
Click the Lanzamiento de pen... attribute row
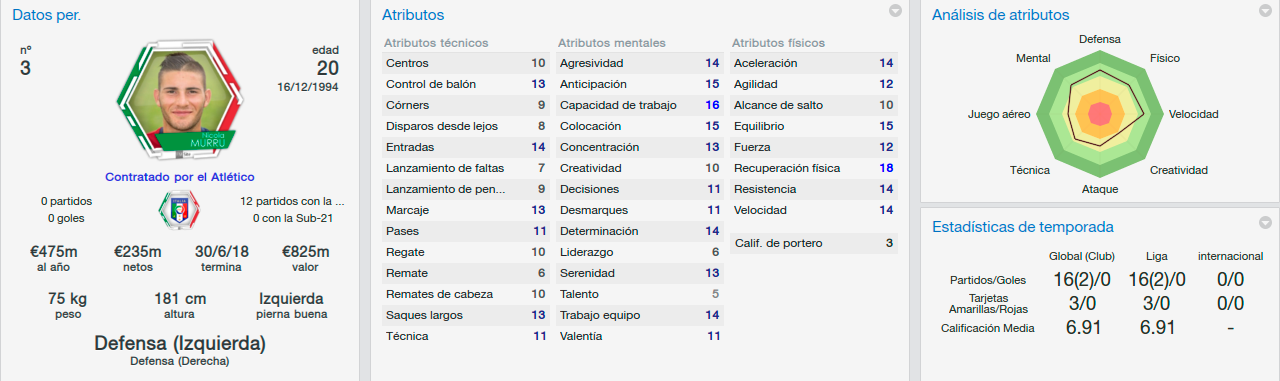[466, 189]
